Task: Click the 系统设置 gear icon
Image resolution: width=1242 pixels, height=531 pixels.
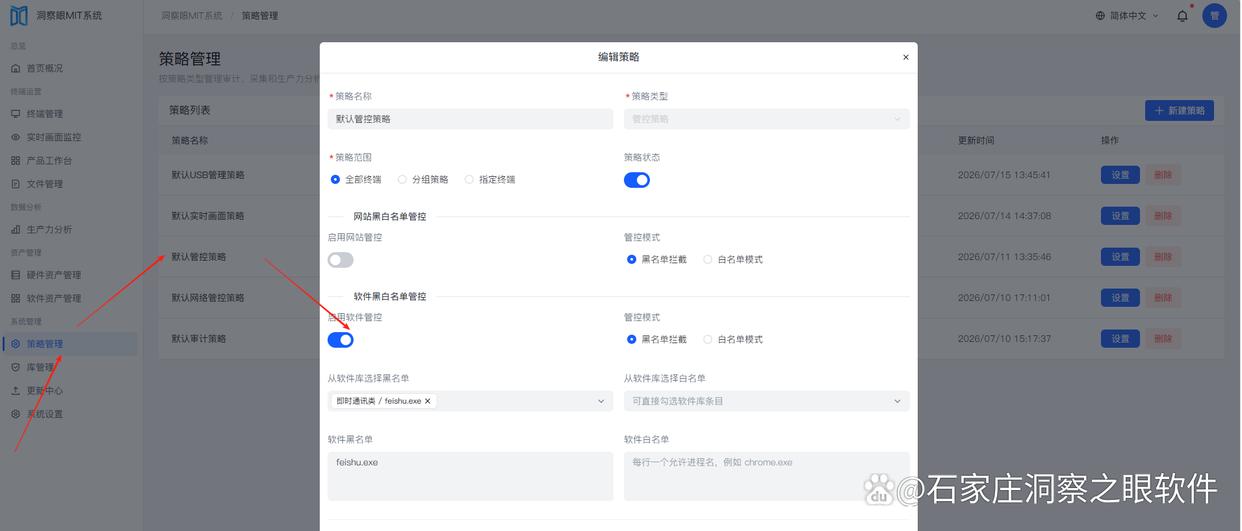Action: point(15,414)
